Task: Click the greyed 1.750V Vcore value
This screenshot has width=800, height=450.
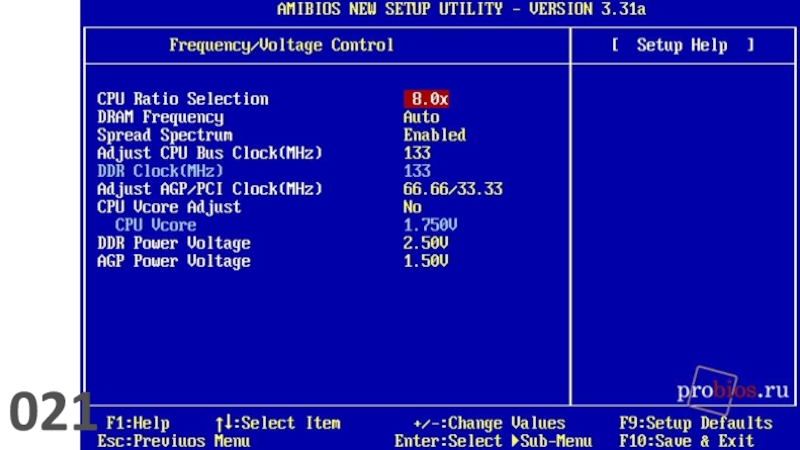Action: pyautogui.click(x=430, y=225)
